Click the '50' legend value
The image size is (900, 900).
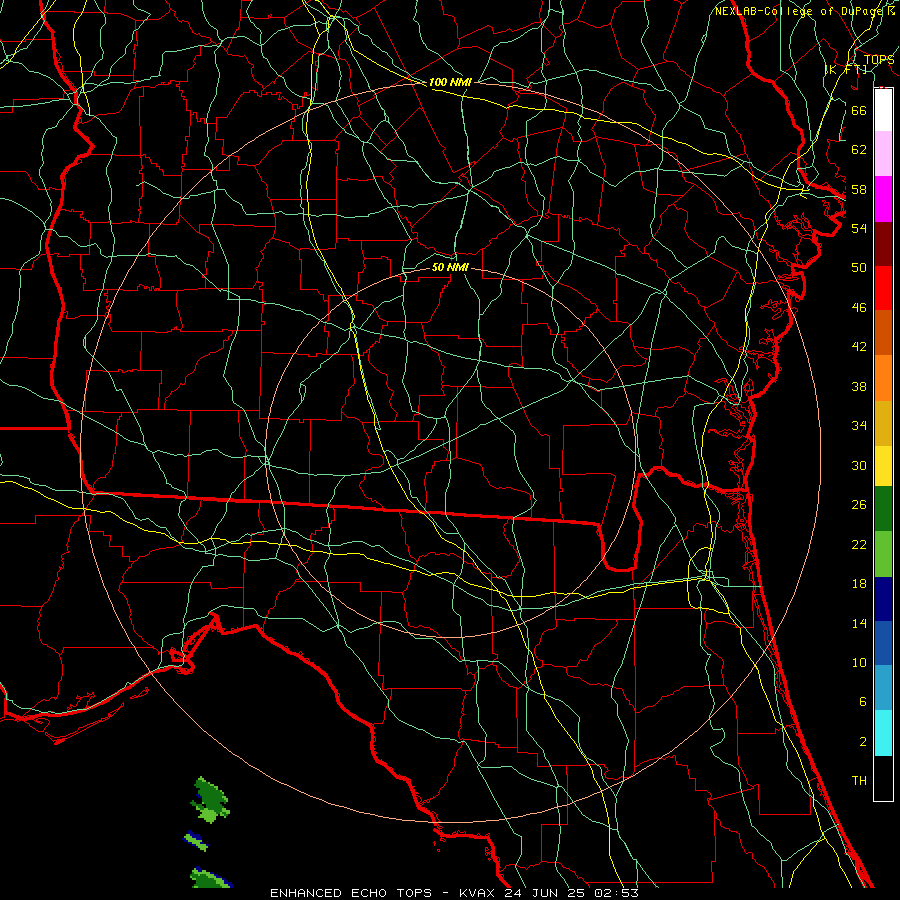tap(859, 268)
